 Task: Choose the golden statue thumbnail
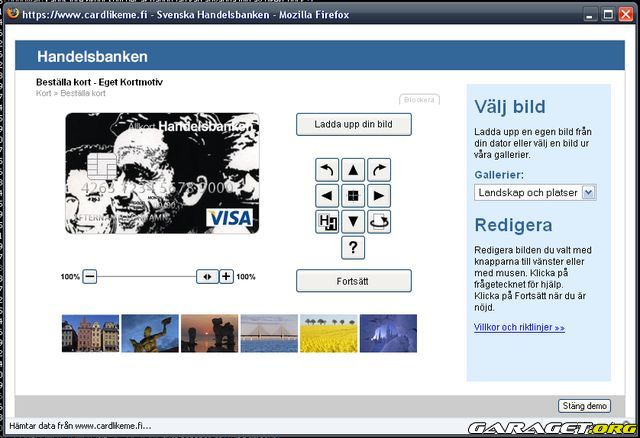150,333
